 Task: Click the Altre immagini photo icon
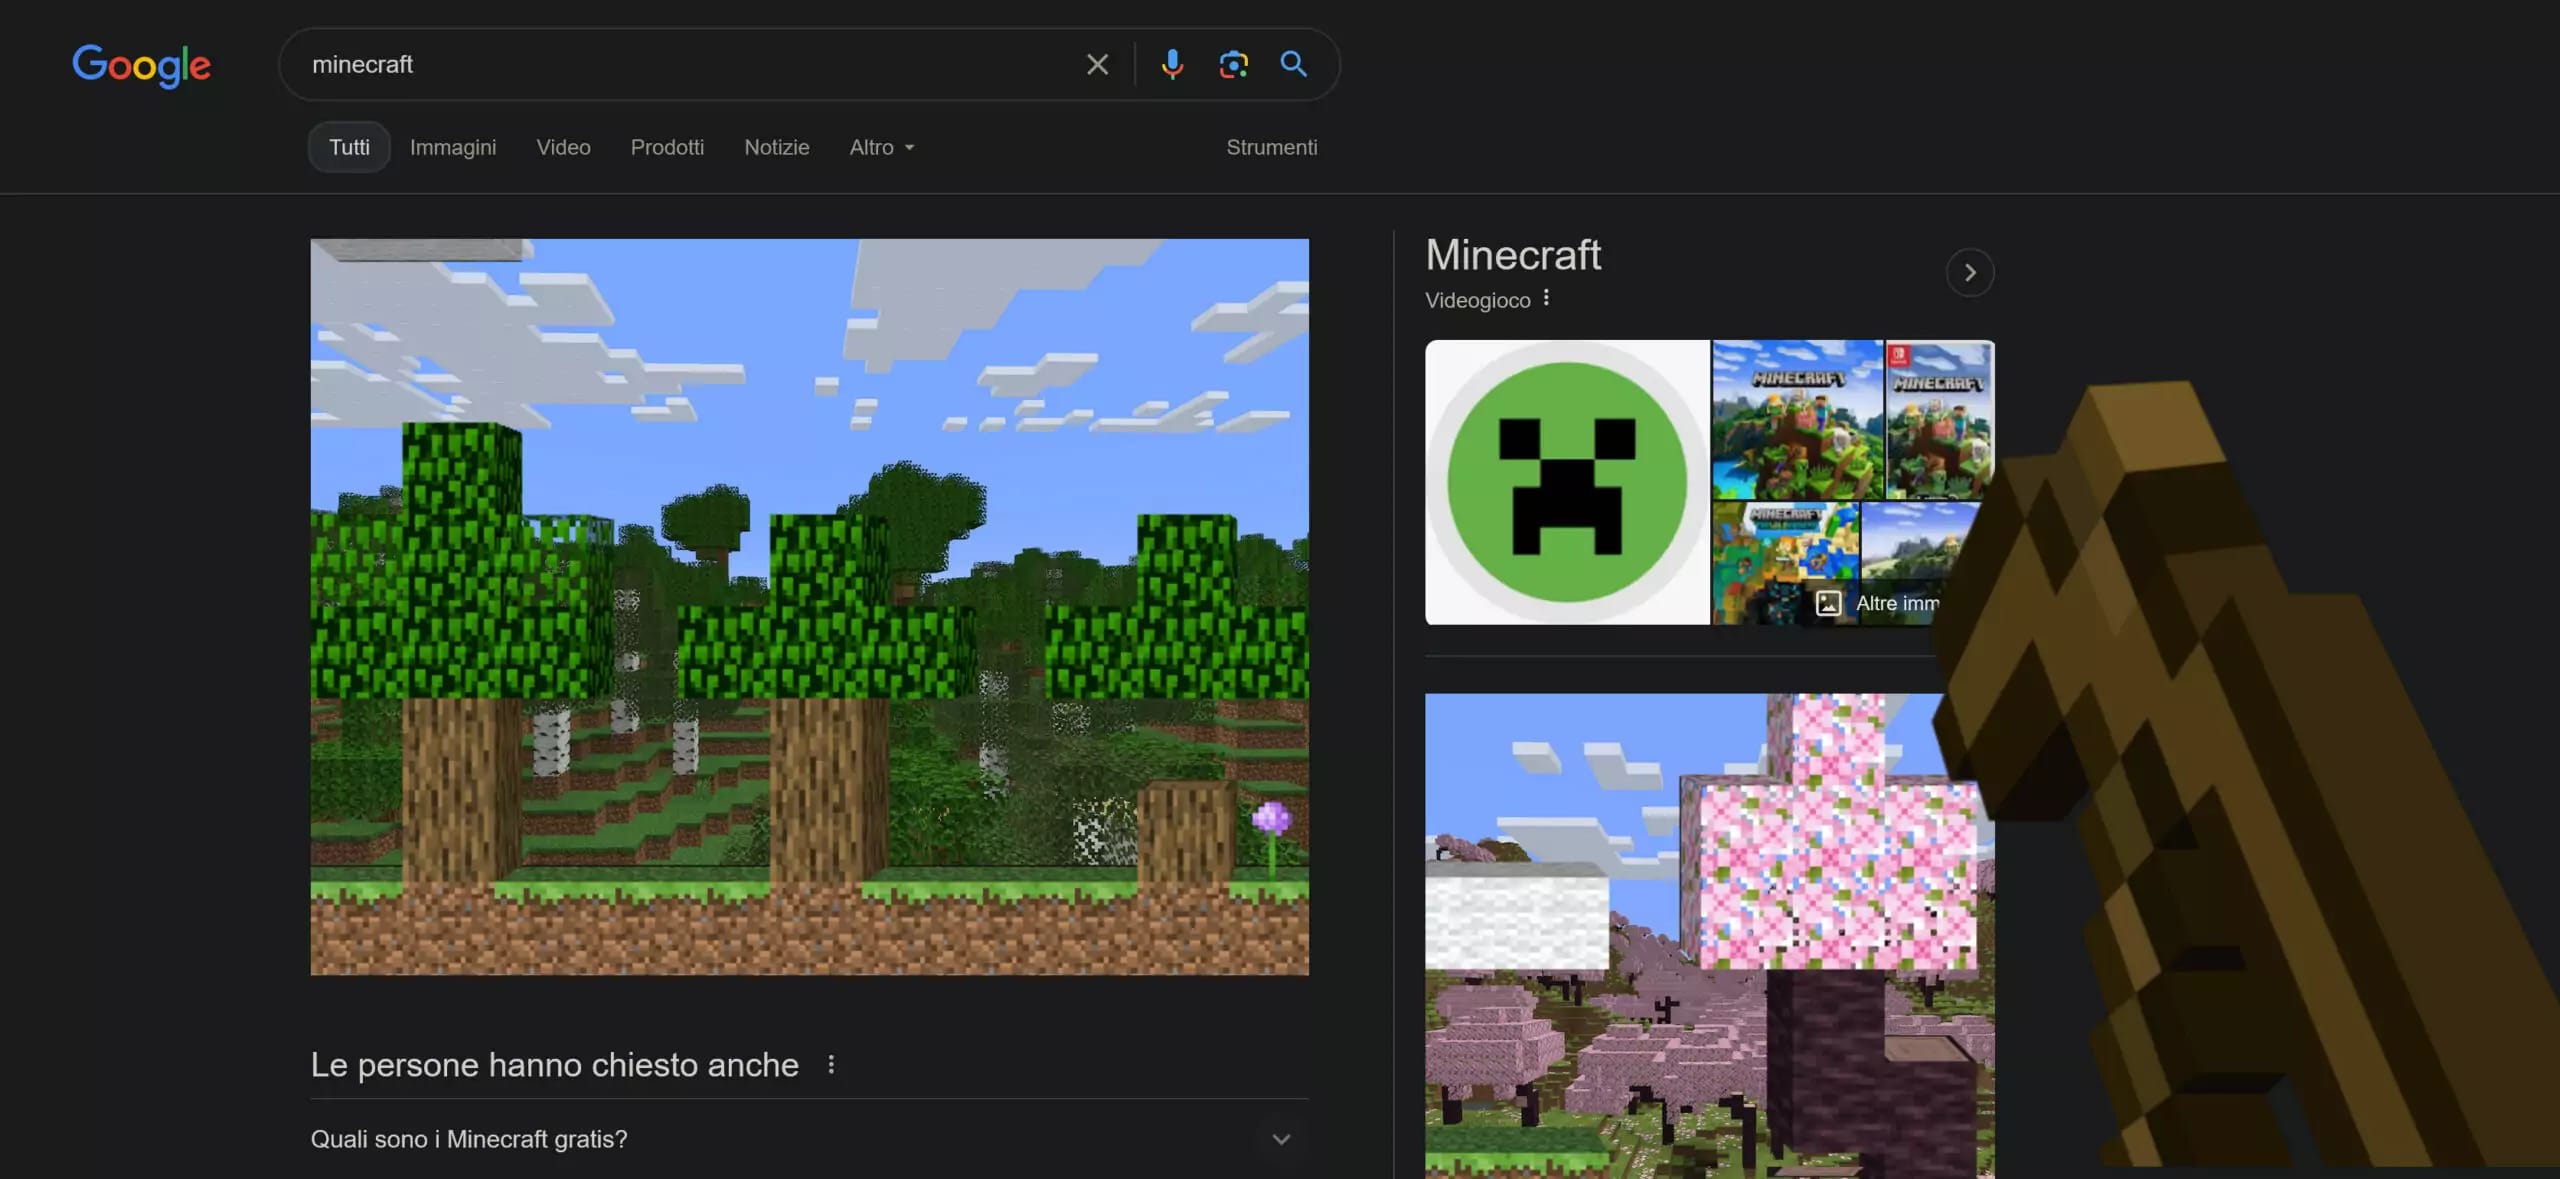[x=1830, y=603]
